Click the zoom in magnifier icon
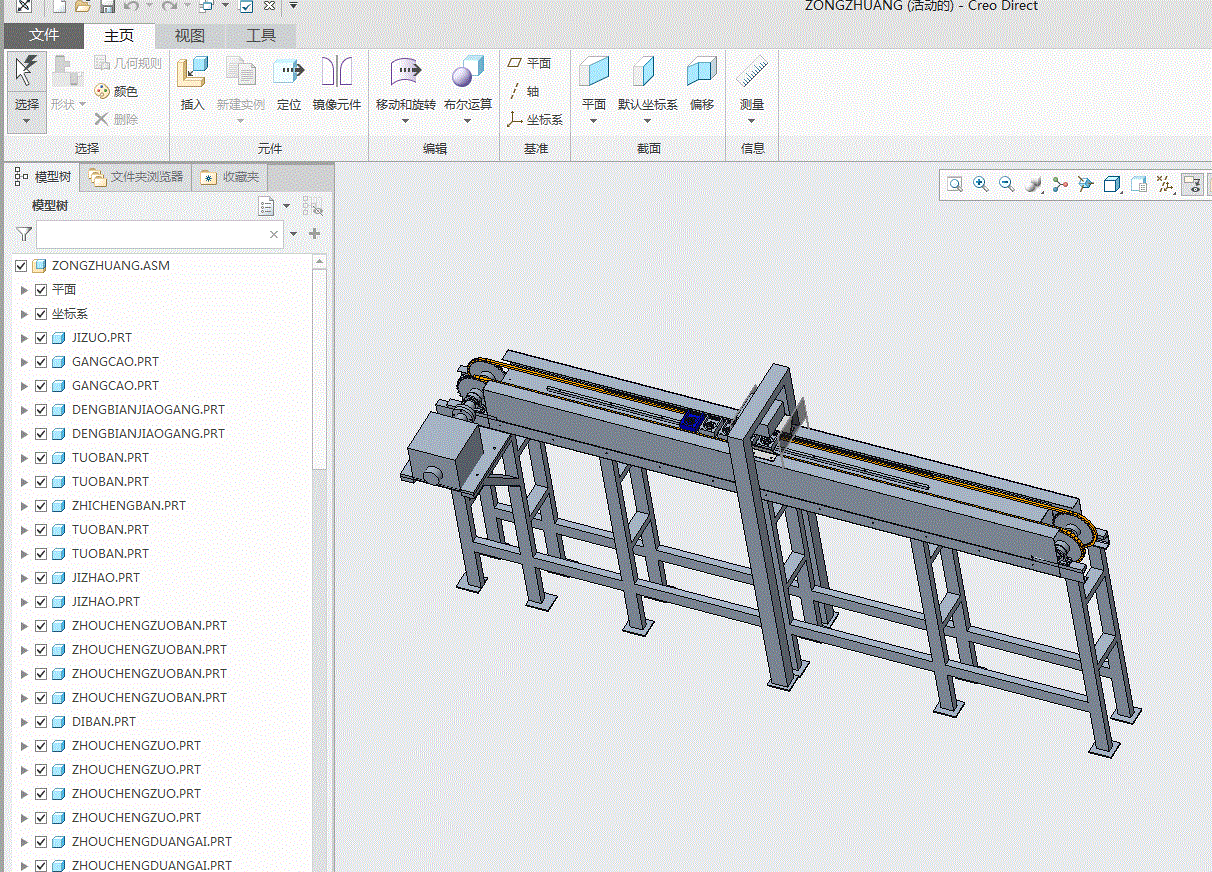 point(981,185)
